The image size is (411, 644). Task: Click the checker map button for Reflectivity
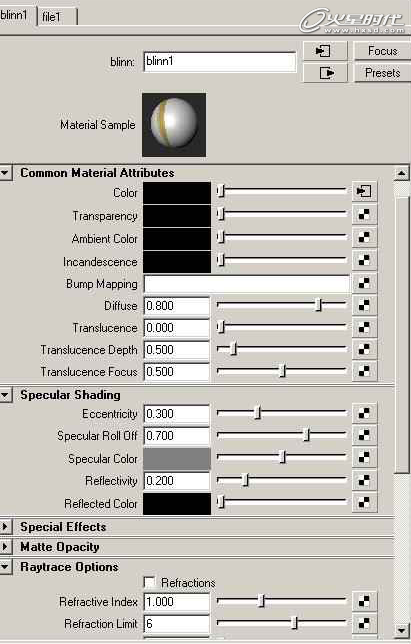coord(364,481)
